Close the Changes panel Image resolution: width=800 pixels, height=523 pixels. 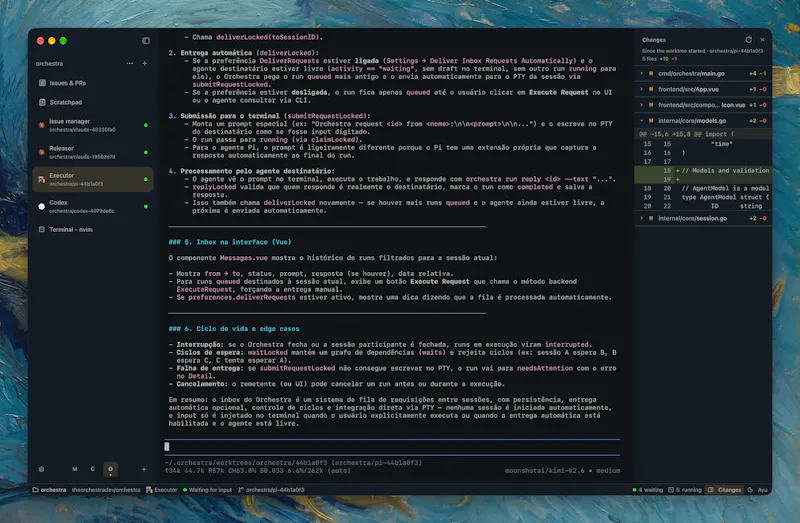pyautogui.click(x=763, y=40)
